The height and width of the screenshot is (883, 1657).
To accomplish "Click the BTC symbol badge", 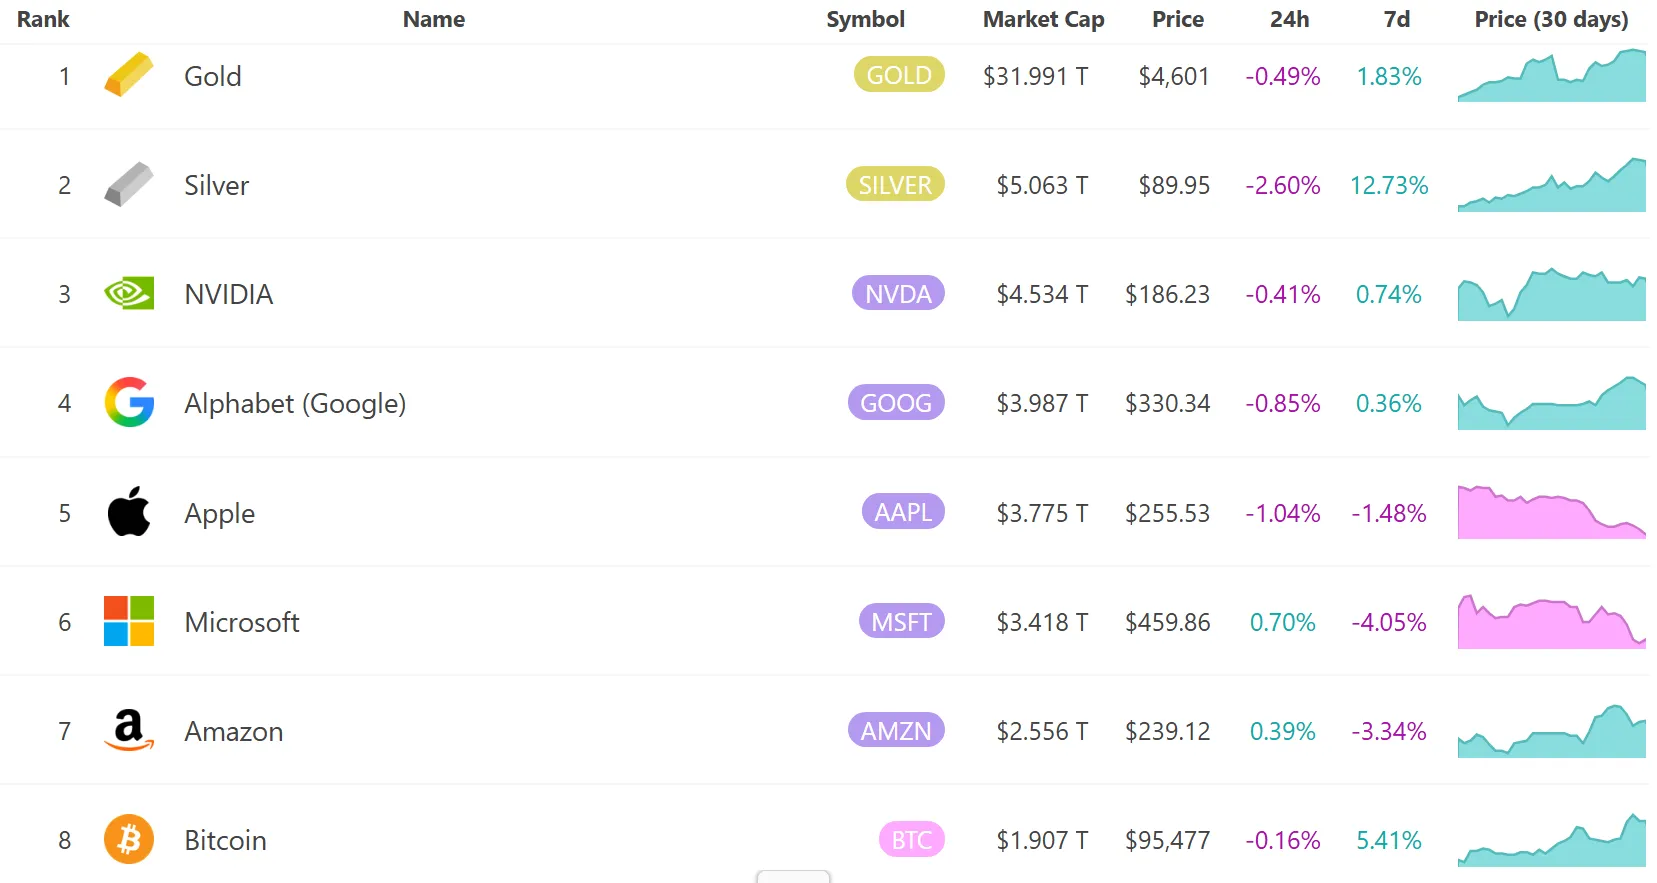I will 911,839.
